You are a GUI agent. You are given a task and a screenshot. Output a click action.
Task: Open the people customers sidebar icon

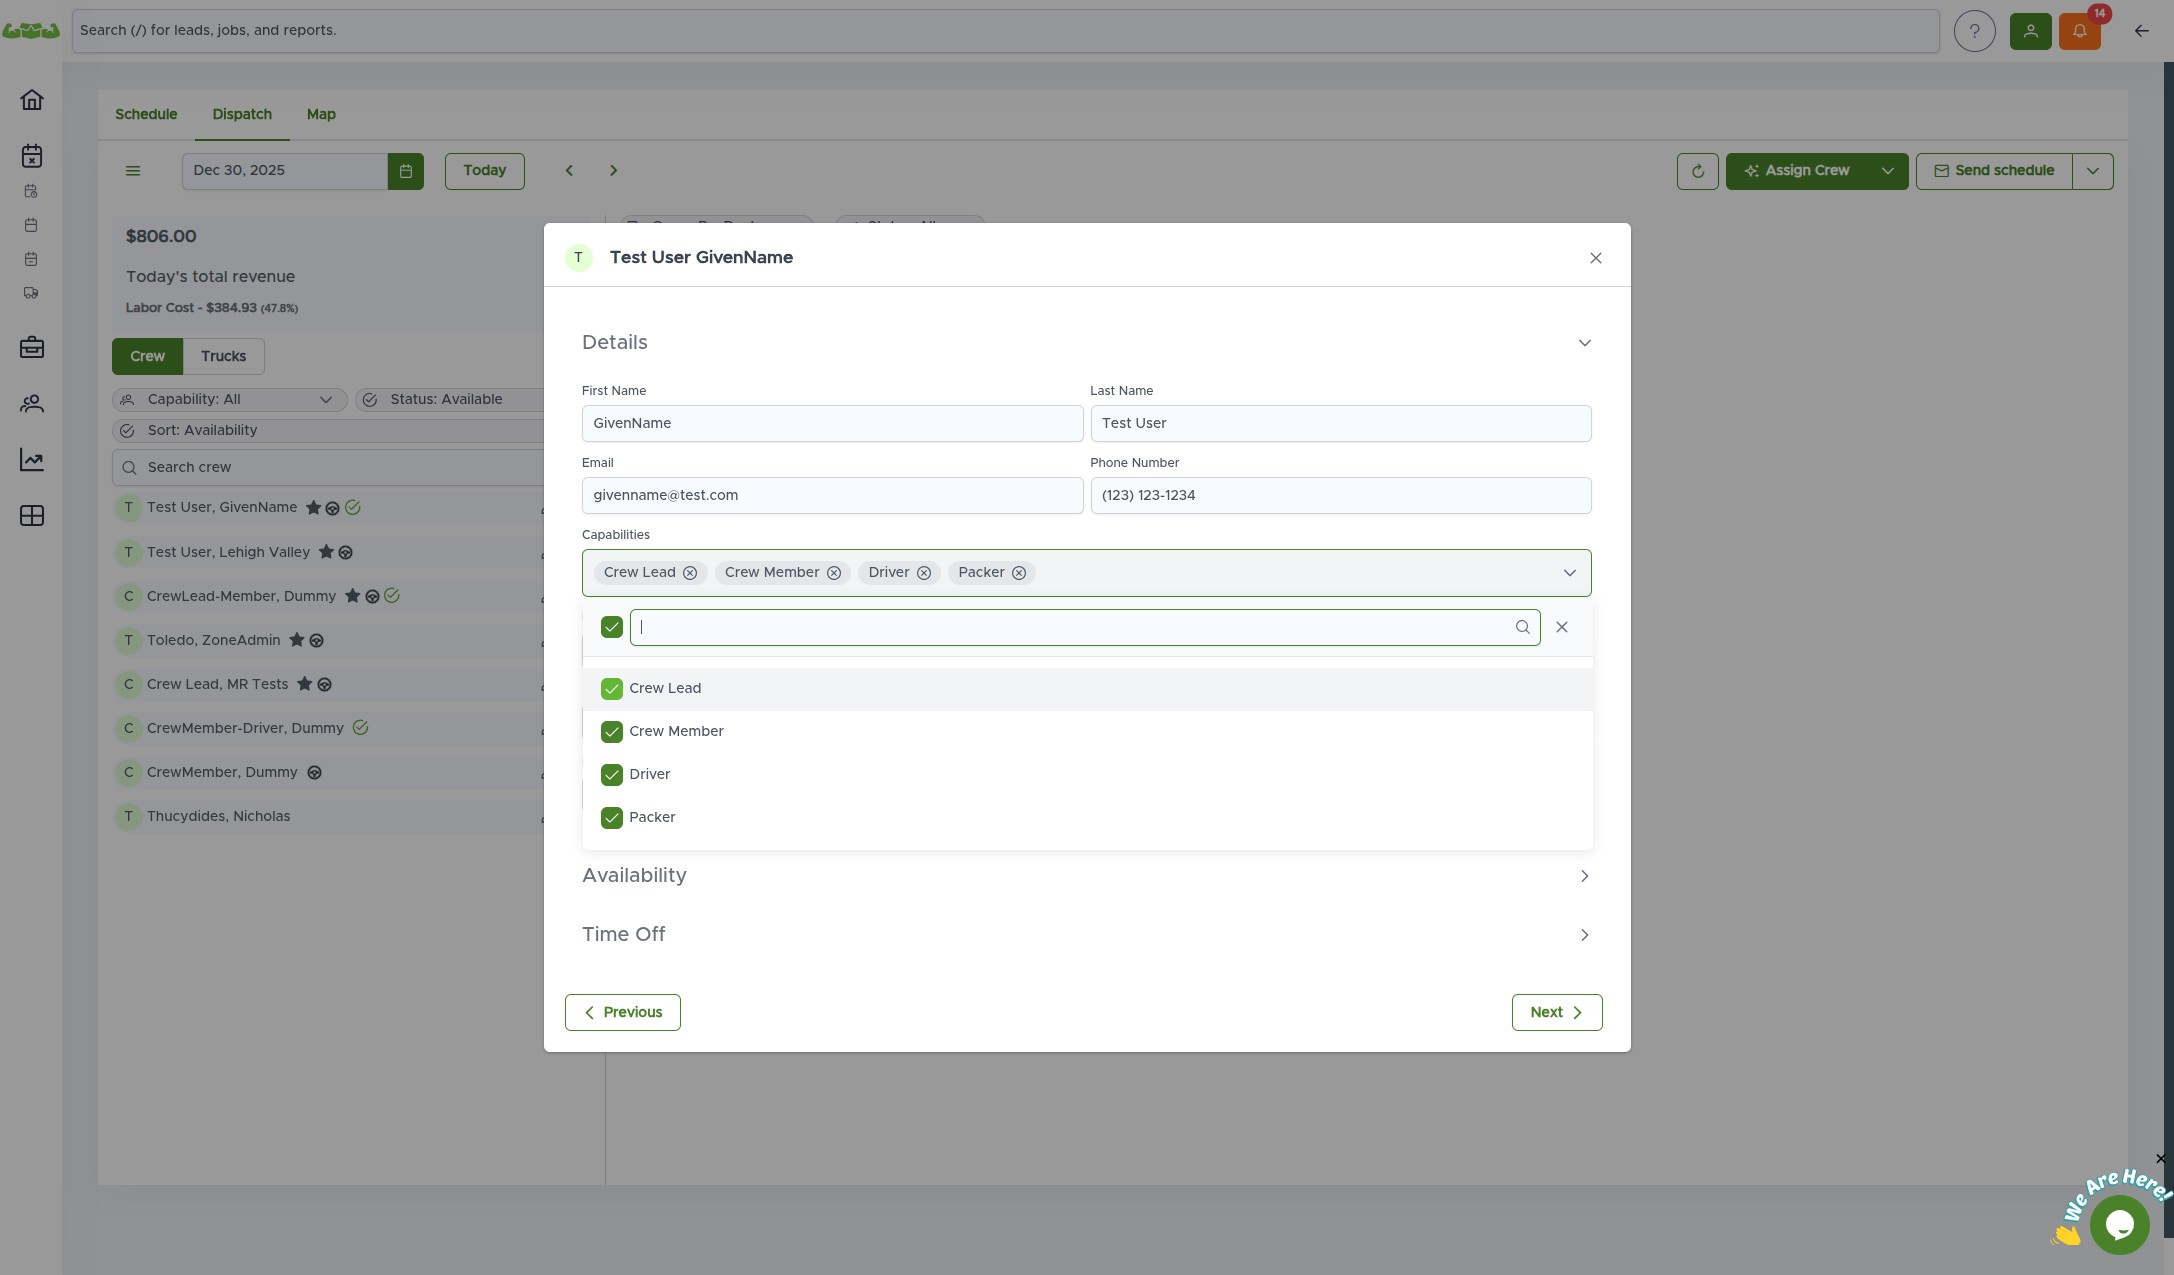32,404
